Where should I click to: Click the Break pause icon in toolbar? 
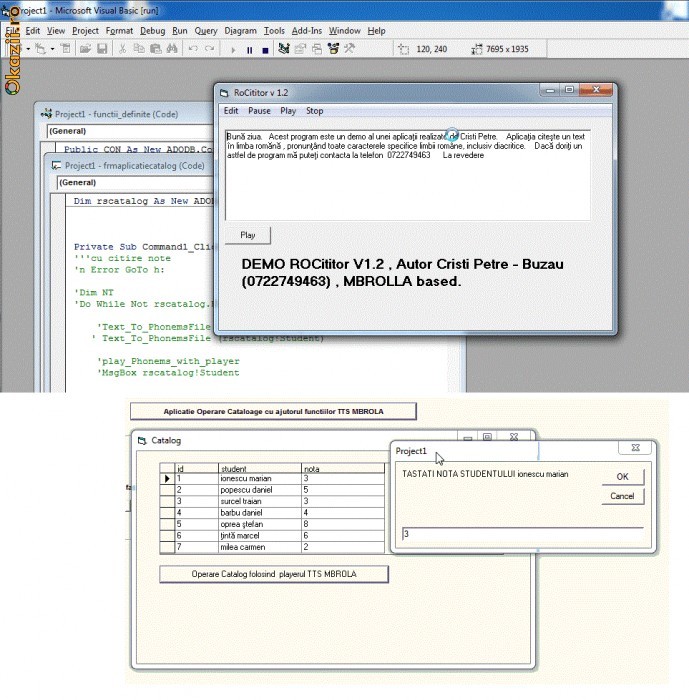249,50
